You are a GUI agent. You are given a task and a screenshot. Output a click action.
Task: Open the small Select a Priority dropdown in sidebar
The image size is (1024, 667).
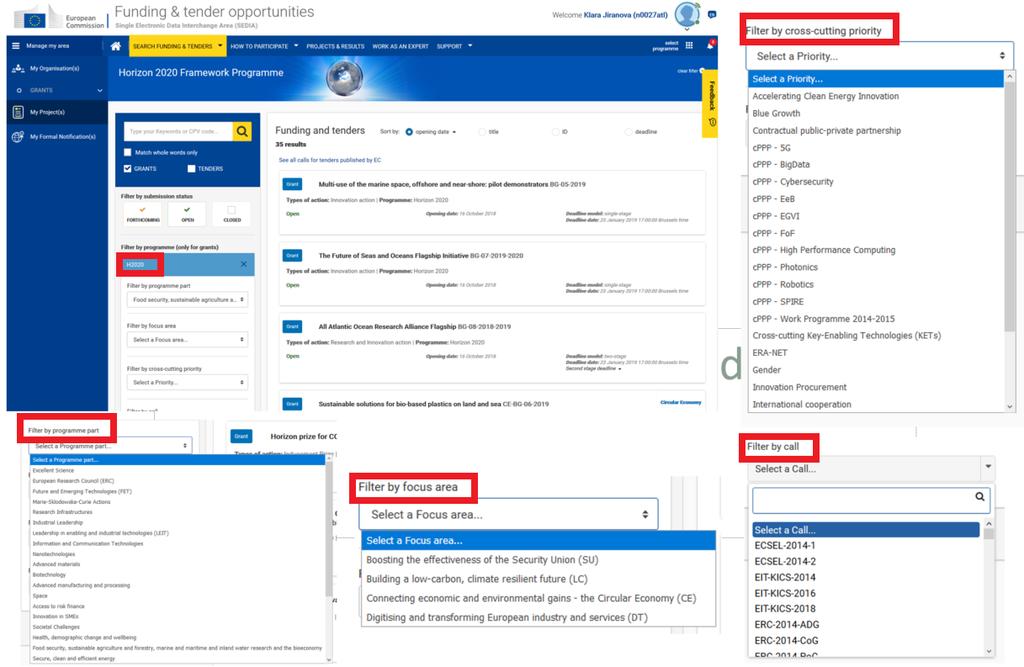point(187,382)
